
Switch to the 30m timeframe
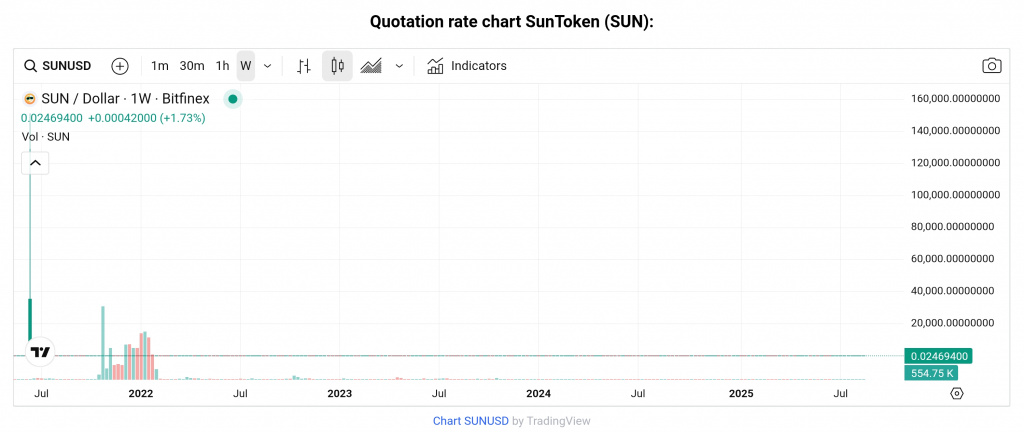(x=192, y=66)
